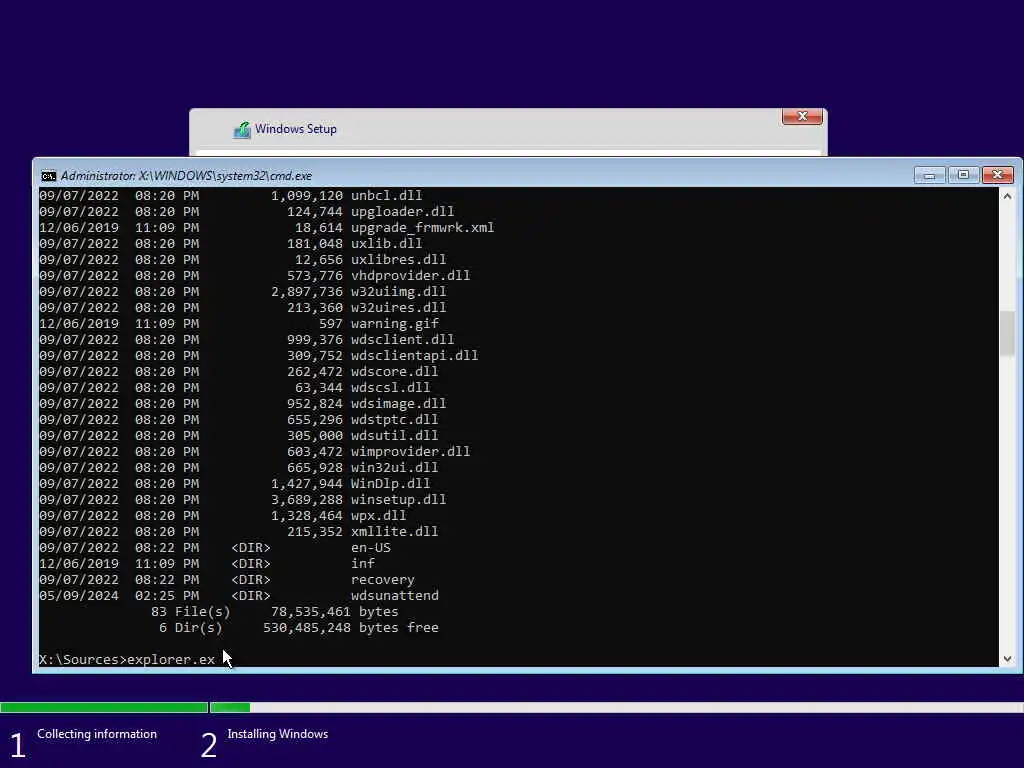This screenshot has width=1024, height=768.
Task: Click the scrollbar down arrow in cmd
Action: coord(1008,659)
